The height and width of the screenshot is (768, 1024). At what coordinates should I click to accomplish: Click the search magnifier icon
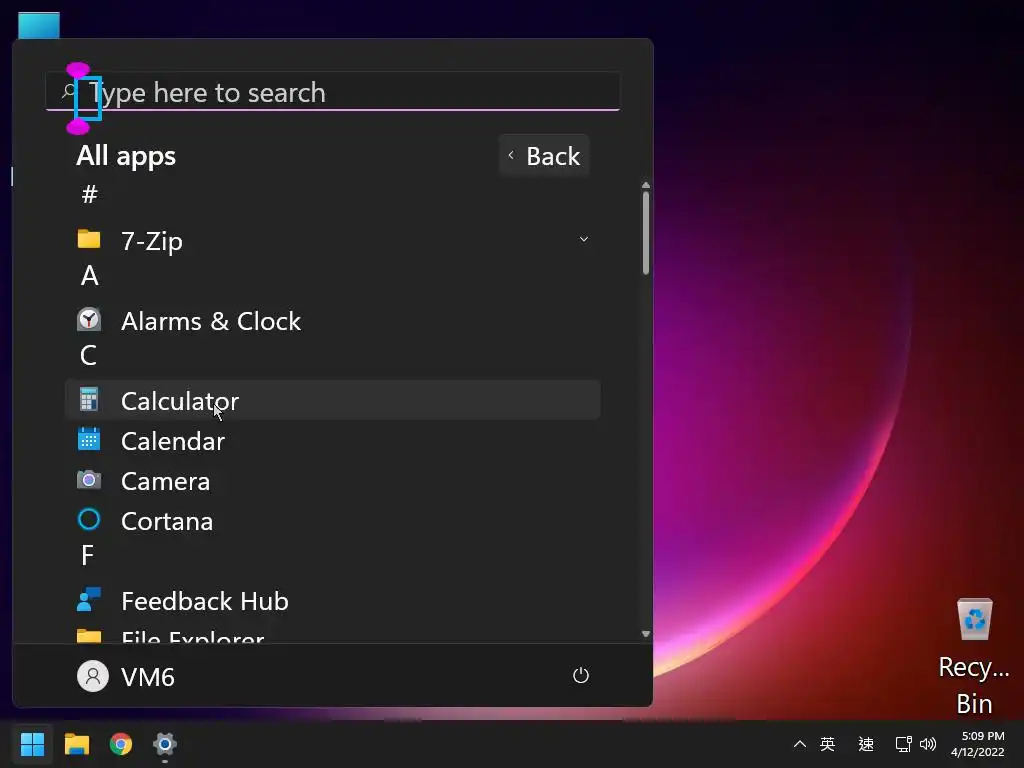point(68,91)
